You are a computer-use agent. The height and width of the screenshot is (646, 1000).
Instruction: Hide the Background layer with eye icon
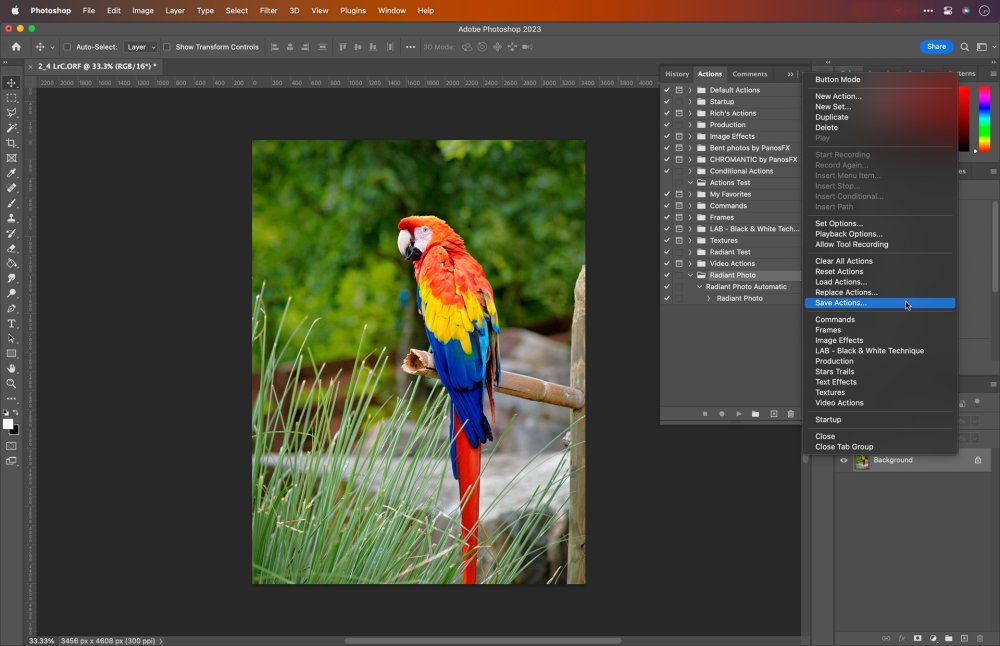[x=843, y=460]
